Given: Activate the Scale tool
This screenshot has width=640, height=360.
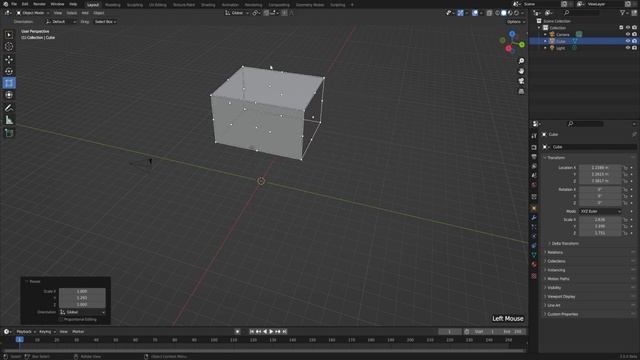Looking at the screenshot, I should [9, 83].
